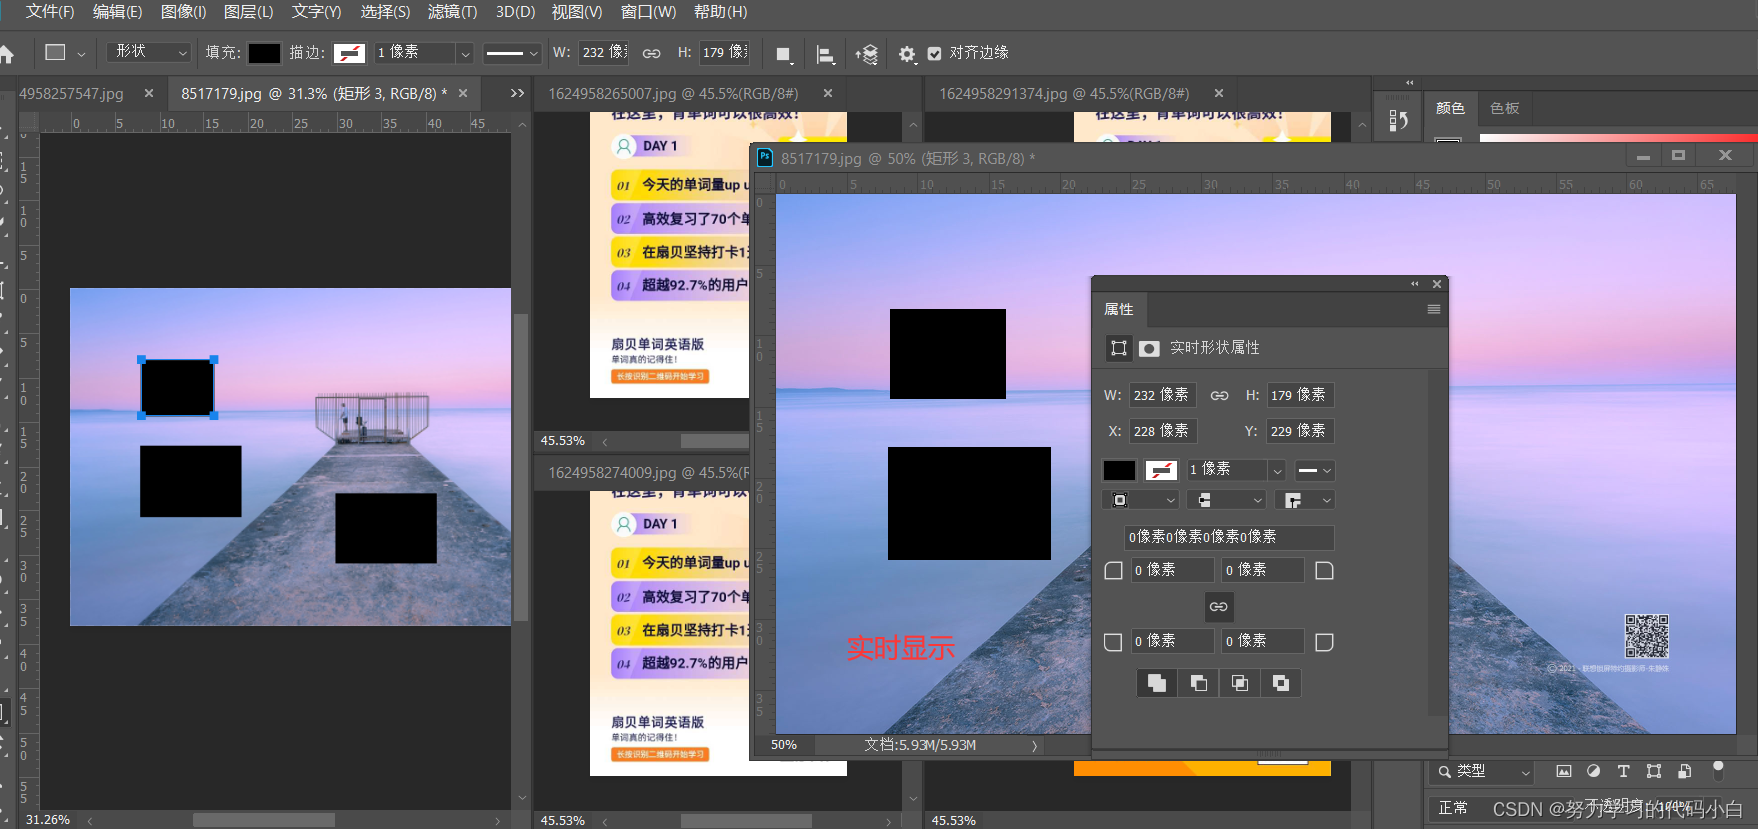Click the no-stroke swatch in 属性 panel

tap(1161, 470)
